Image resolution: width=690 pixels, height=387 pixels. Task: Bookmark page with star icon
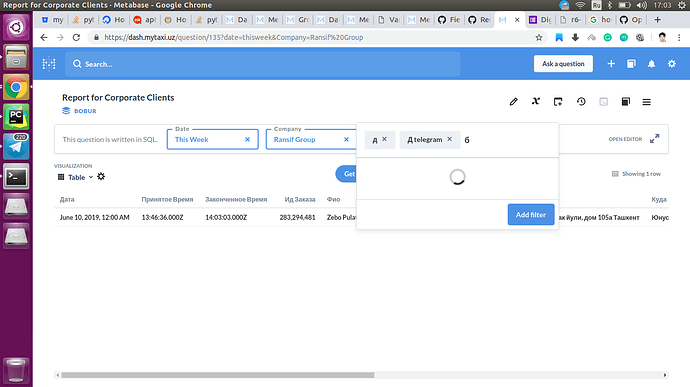[x=539, y=37]
